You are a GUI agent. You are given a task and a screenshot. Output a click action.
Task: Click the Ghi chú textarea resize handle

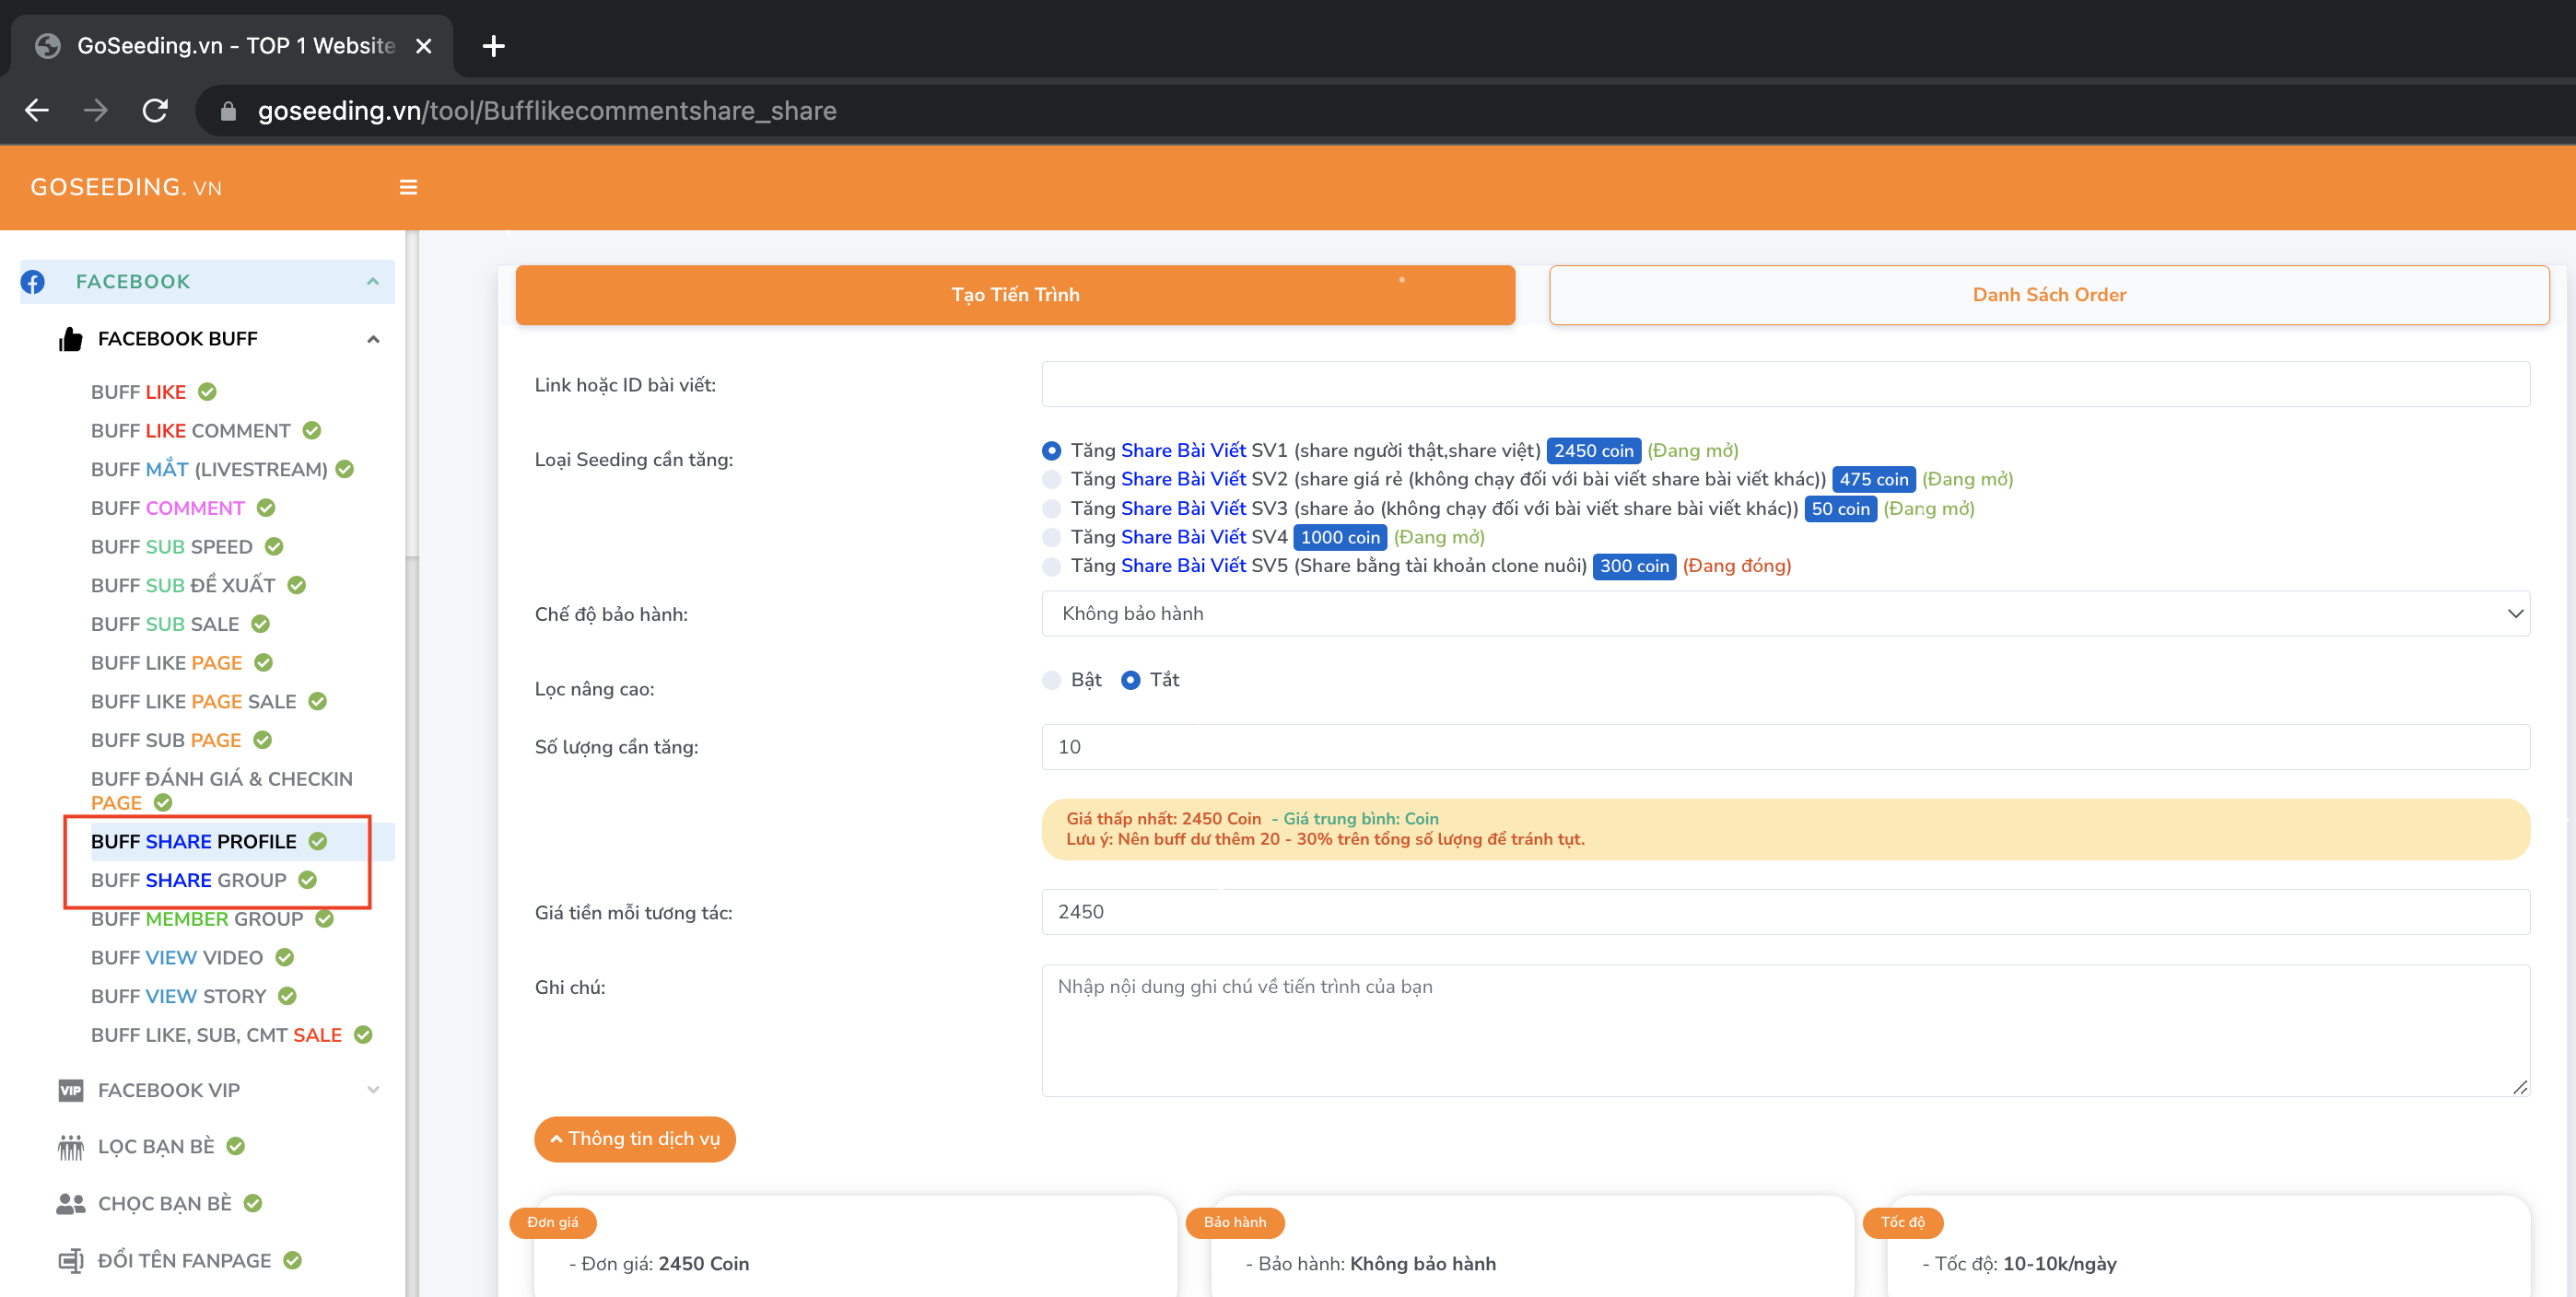2520,1087
